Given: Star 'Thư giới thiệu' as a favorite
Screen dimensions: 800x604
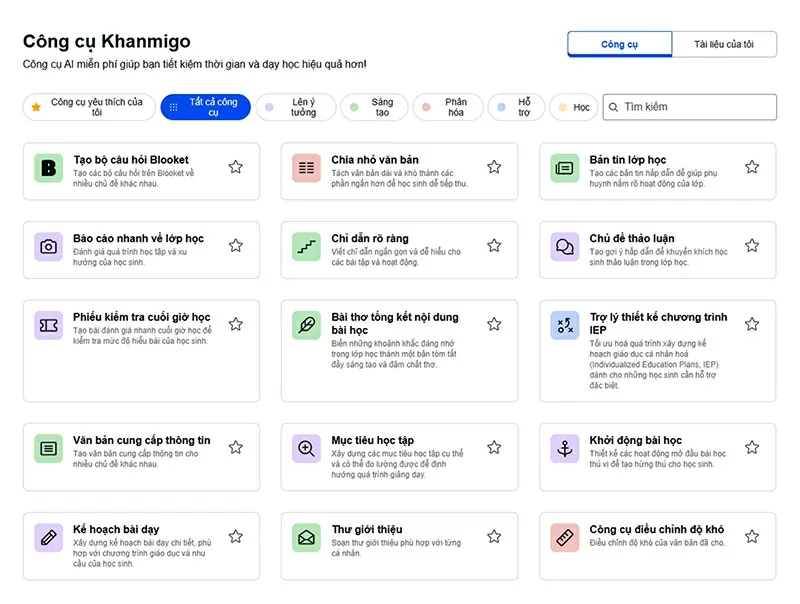Looking at the screenshot, I should [493, 536].
